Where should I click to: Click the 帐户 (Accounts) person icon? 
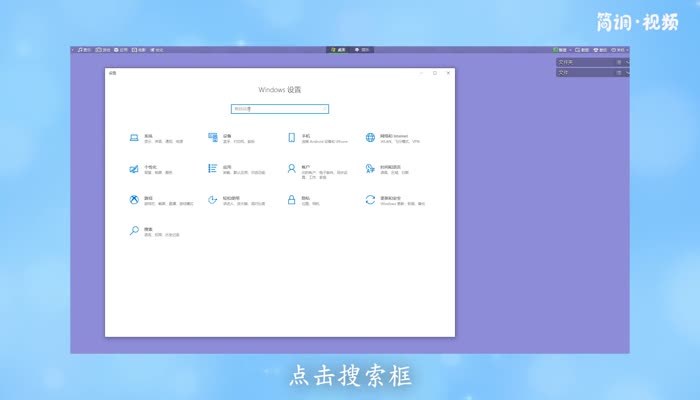click(292, 169)
